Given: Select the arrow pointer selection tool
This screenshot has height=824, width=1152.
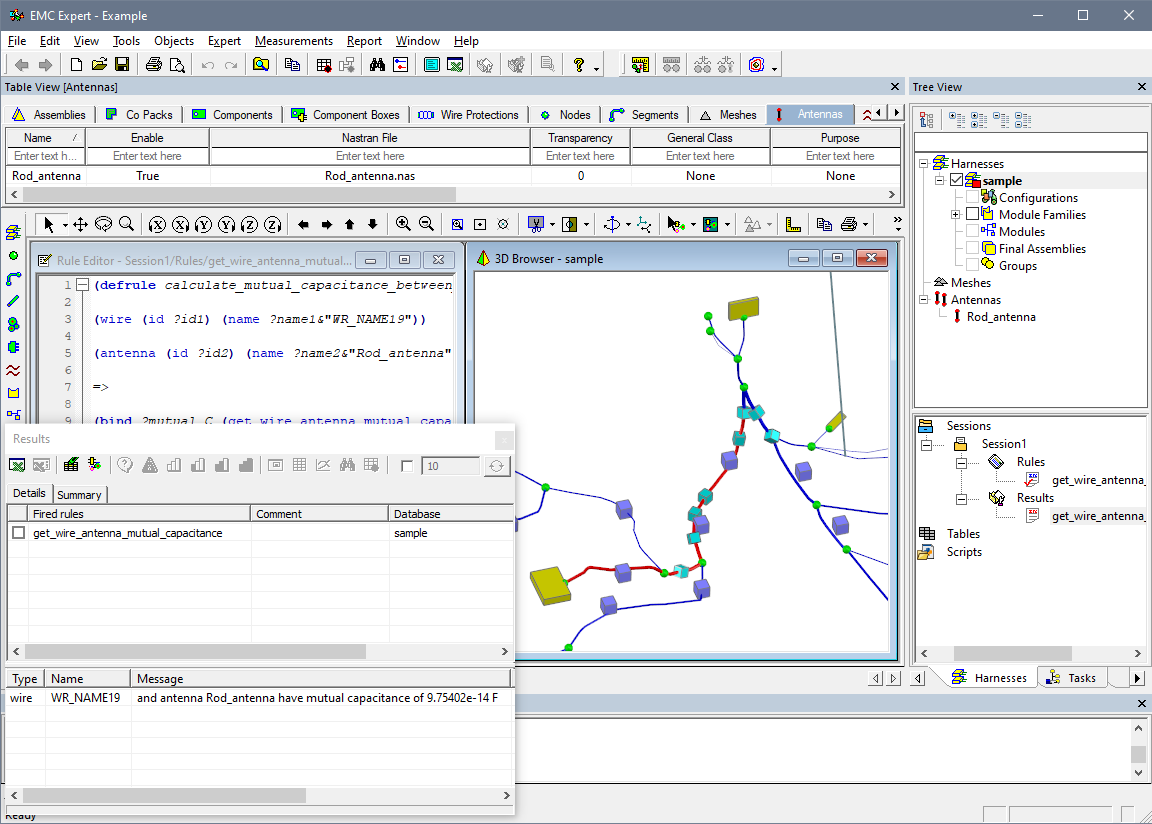Looking at the screenshot, I should click(48, 224).
